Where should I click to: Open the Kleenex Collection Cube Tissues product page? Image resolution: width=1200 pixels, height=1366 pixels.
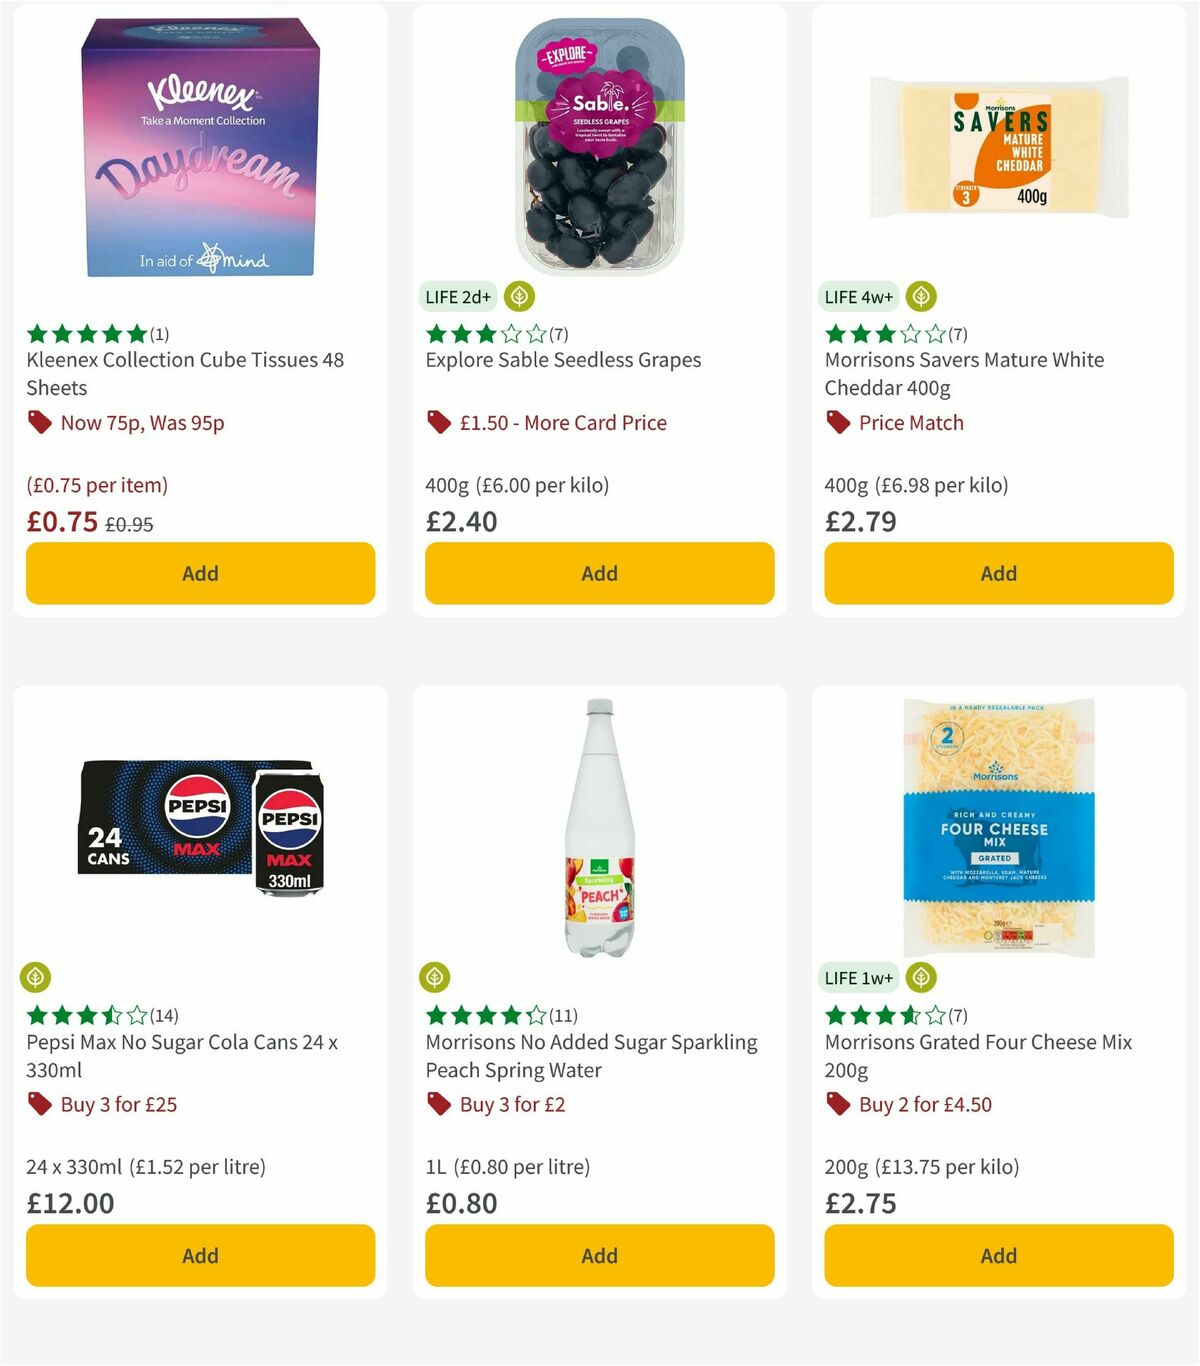point(184,374)
